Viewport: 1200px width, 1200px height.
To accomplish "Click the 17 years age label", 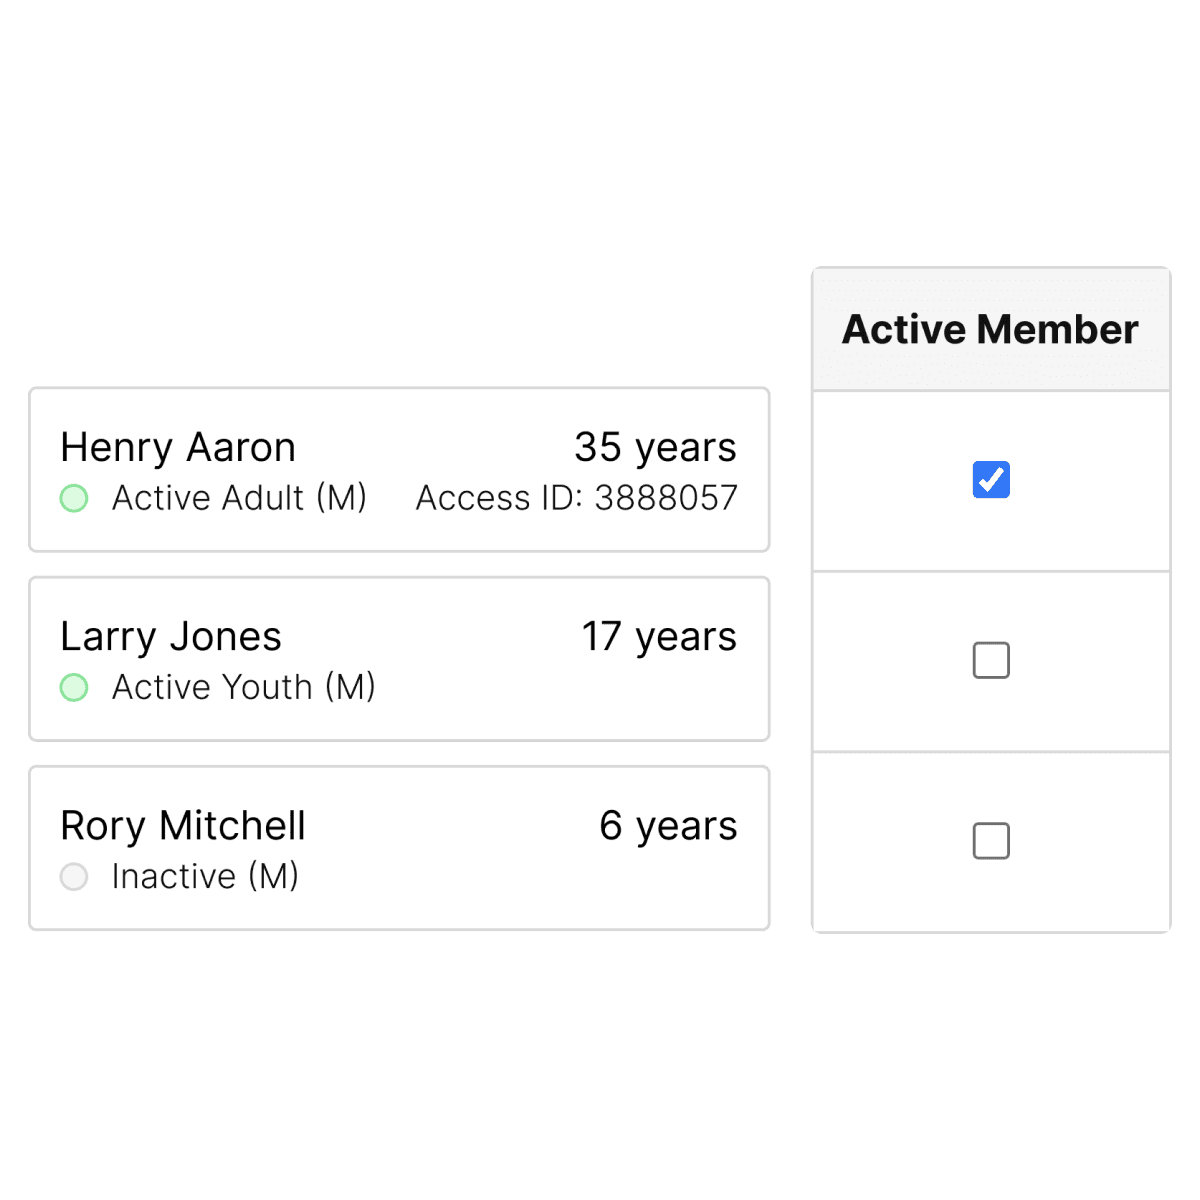I will pyautogui.click(x=659, y=637).
